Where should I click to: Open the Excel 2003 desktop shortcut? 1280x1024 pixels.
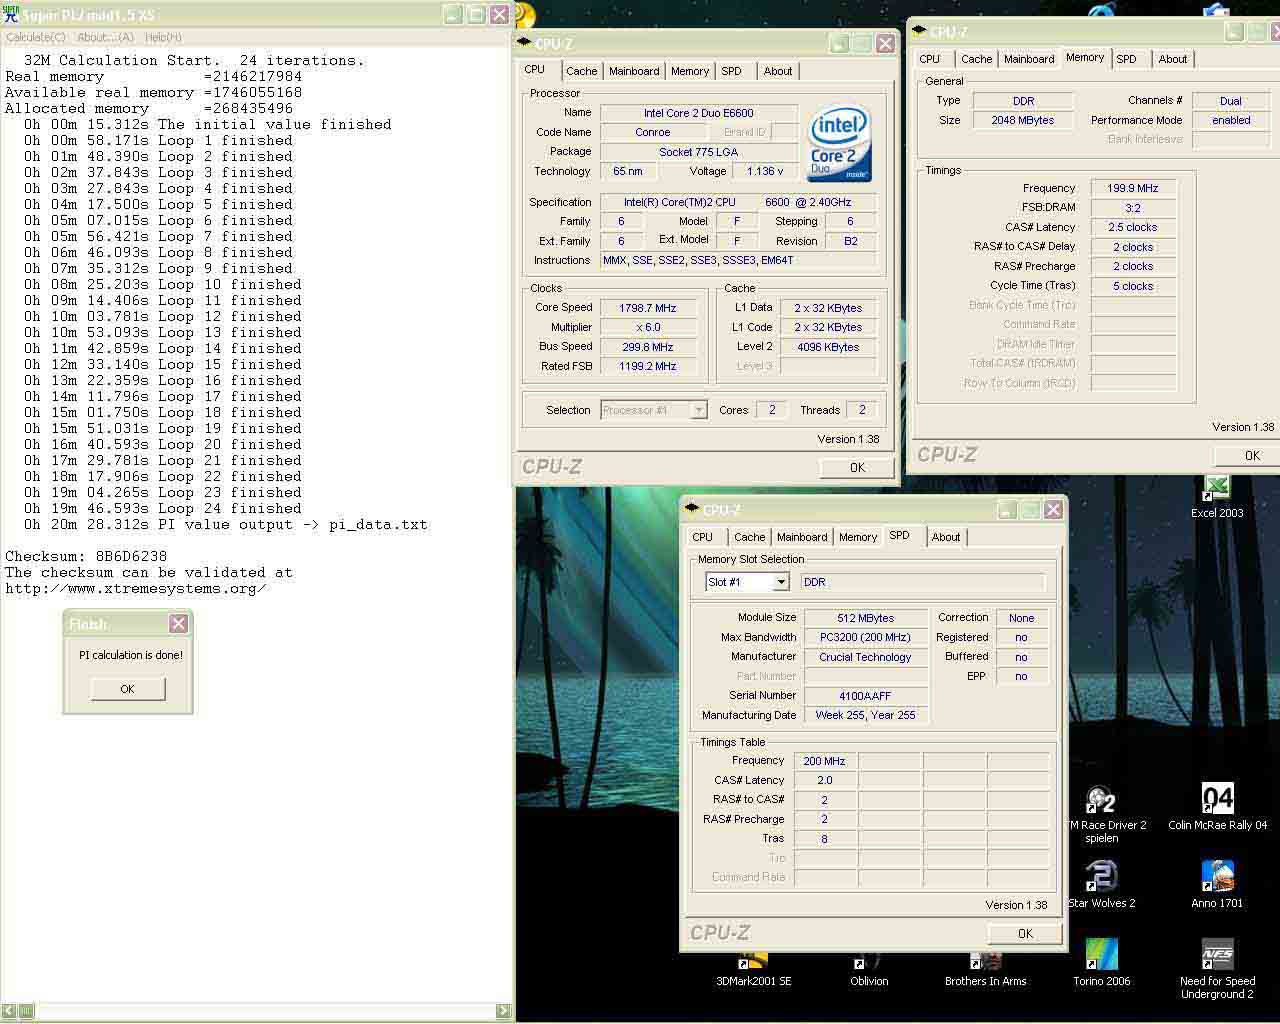click(x=1217, y=497)
